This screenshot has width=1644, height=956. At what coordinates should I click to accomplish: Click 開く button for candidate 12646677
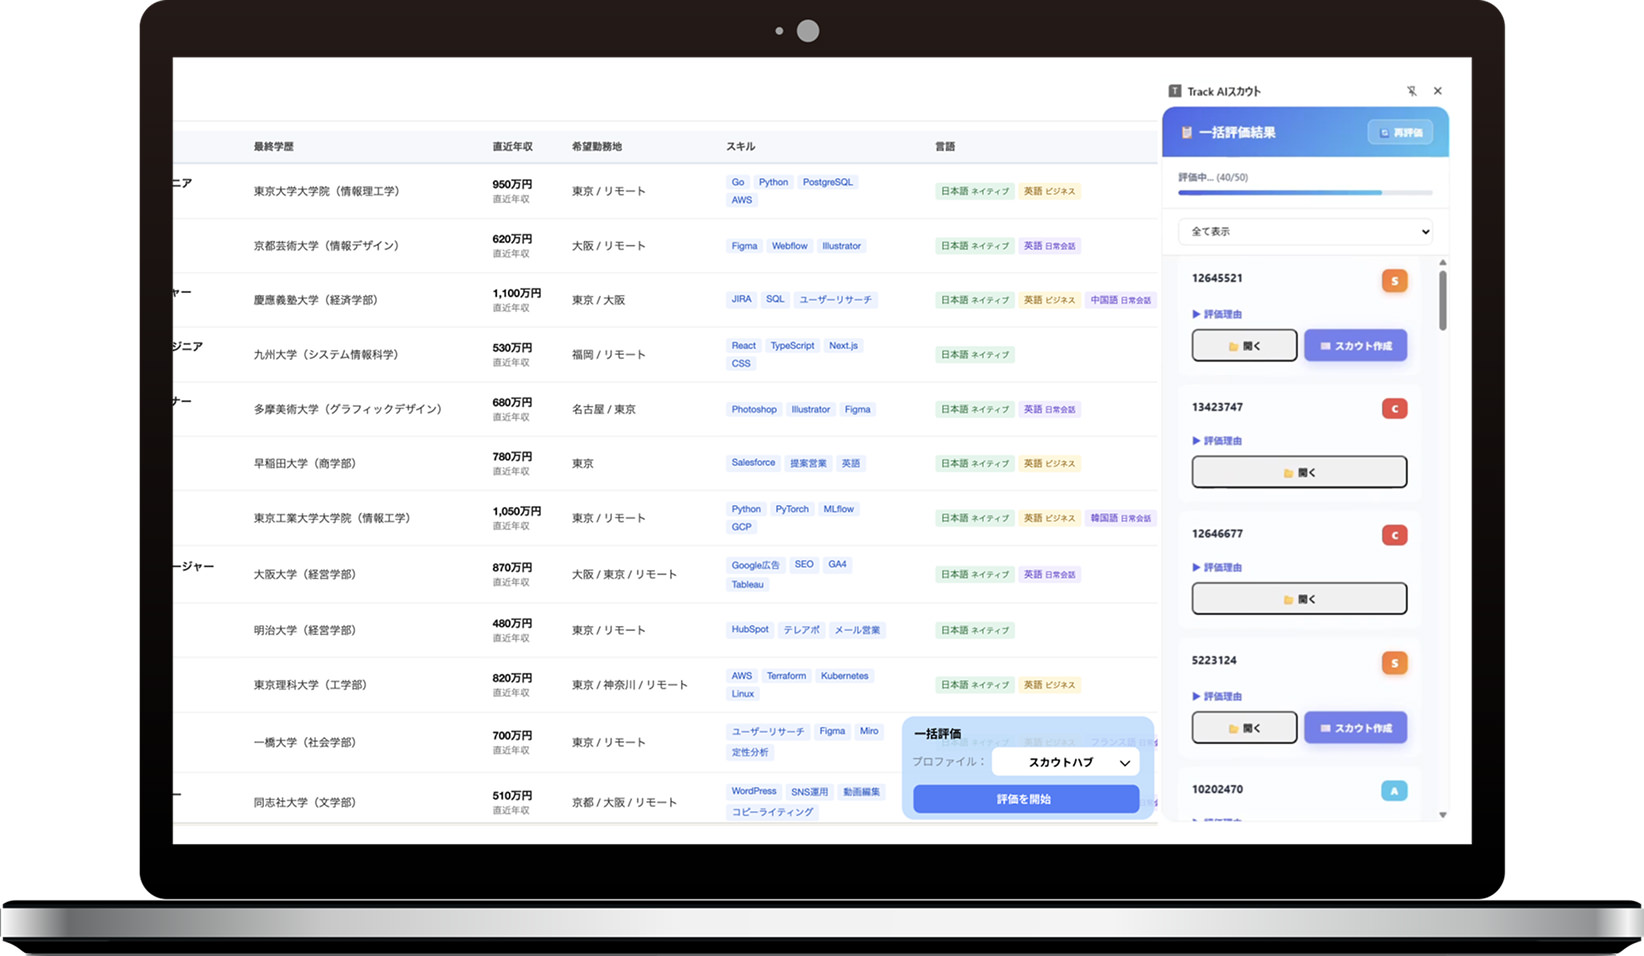[x=1299, y=599]
